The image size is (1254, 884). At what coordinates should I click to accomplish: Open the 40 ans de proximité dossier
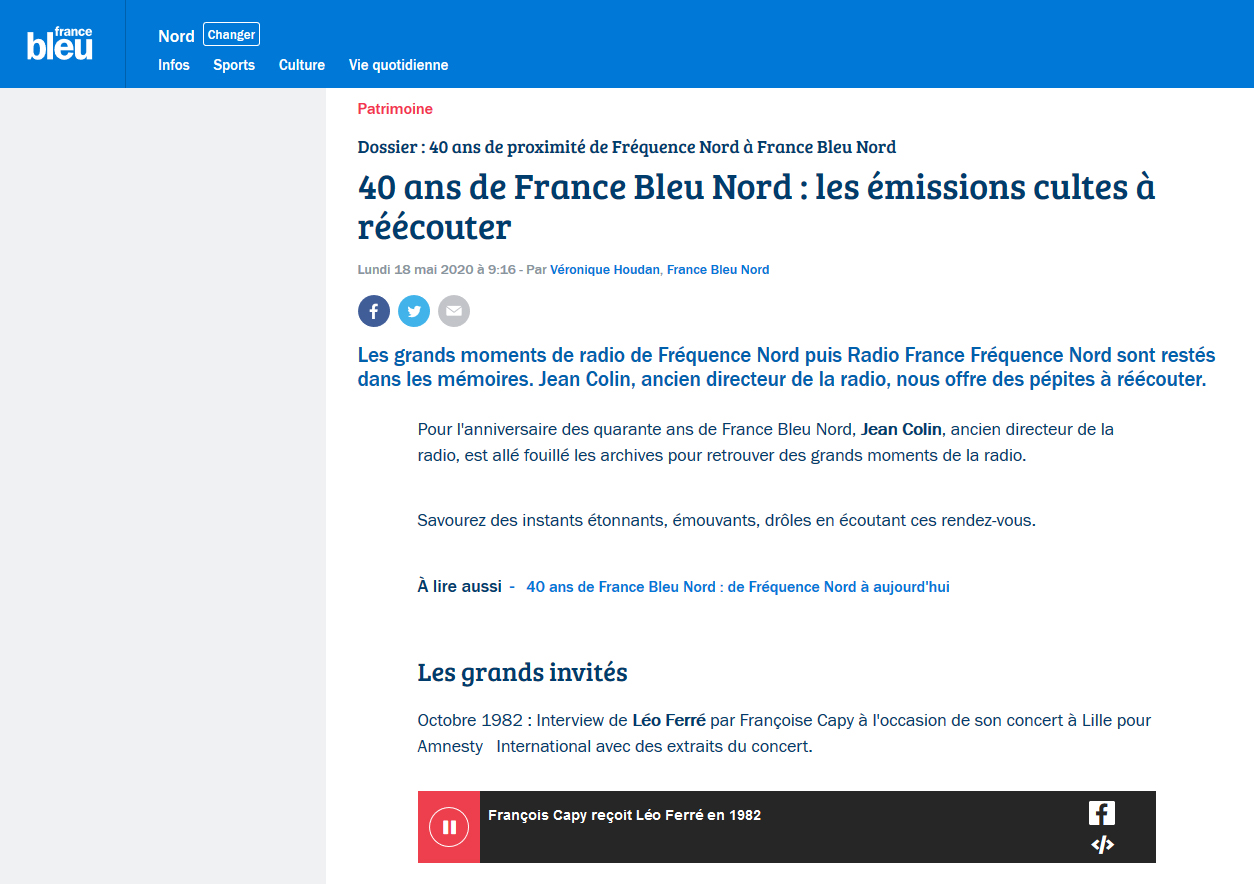click(626, 147)
